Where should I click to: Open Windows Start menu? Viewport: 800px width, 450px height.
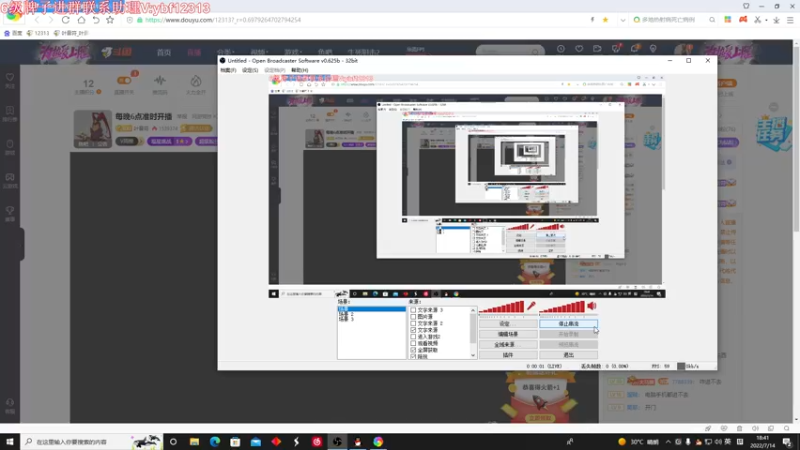[10, 441]
